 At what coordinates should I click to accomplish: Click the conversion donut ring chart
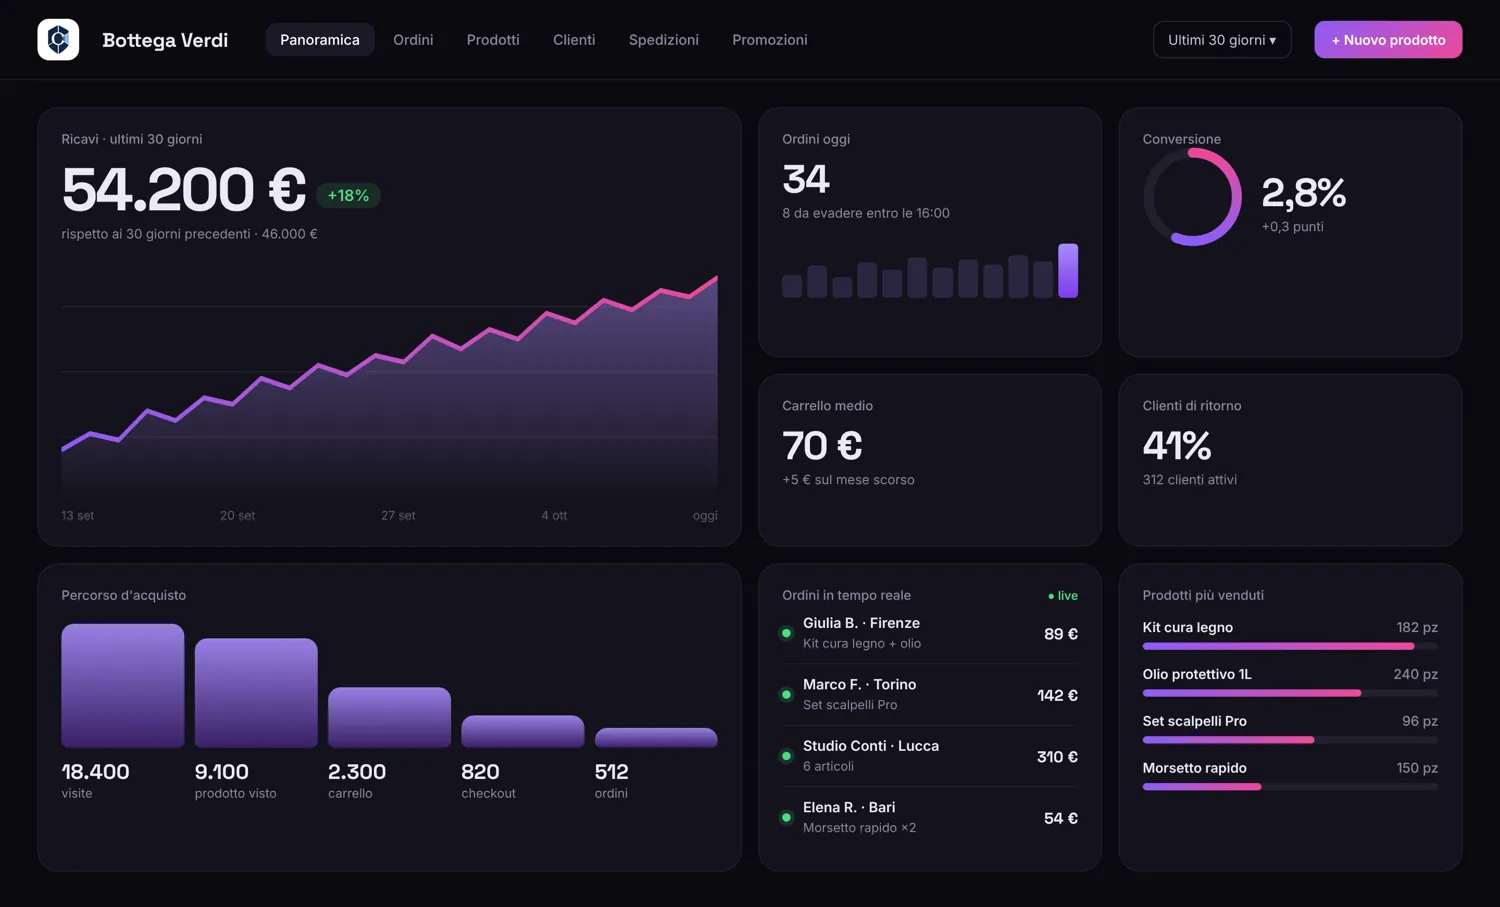click(x=1192, y=197)
